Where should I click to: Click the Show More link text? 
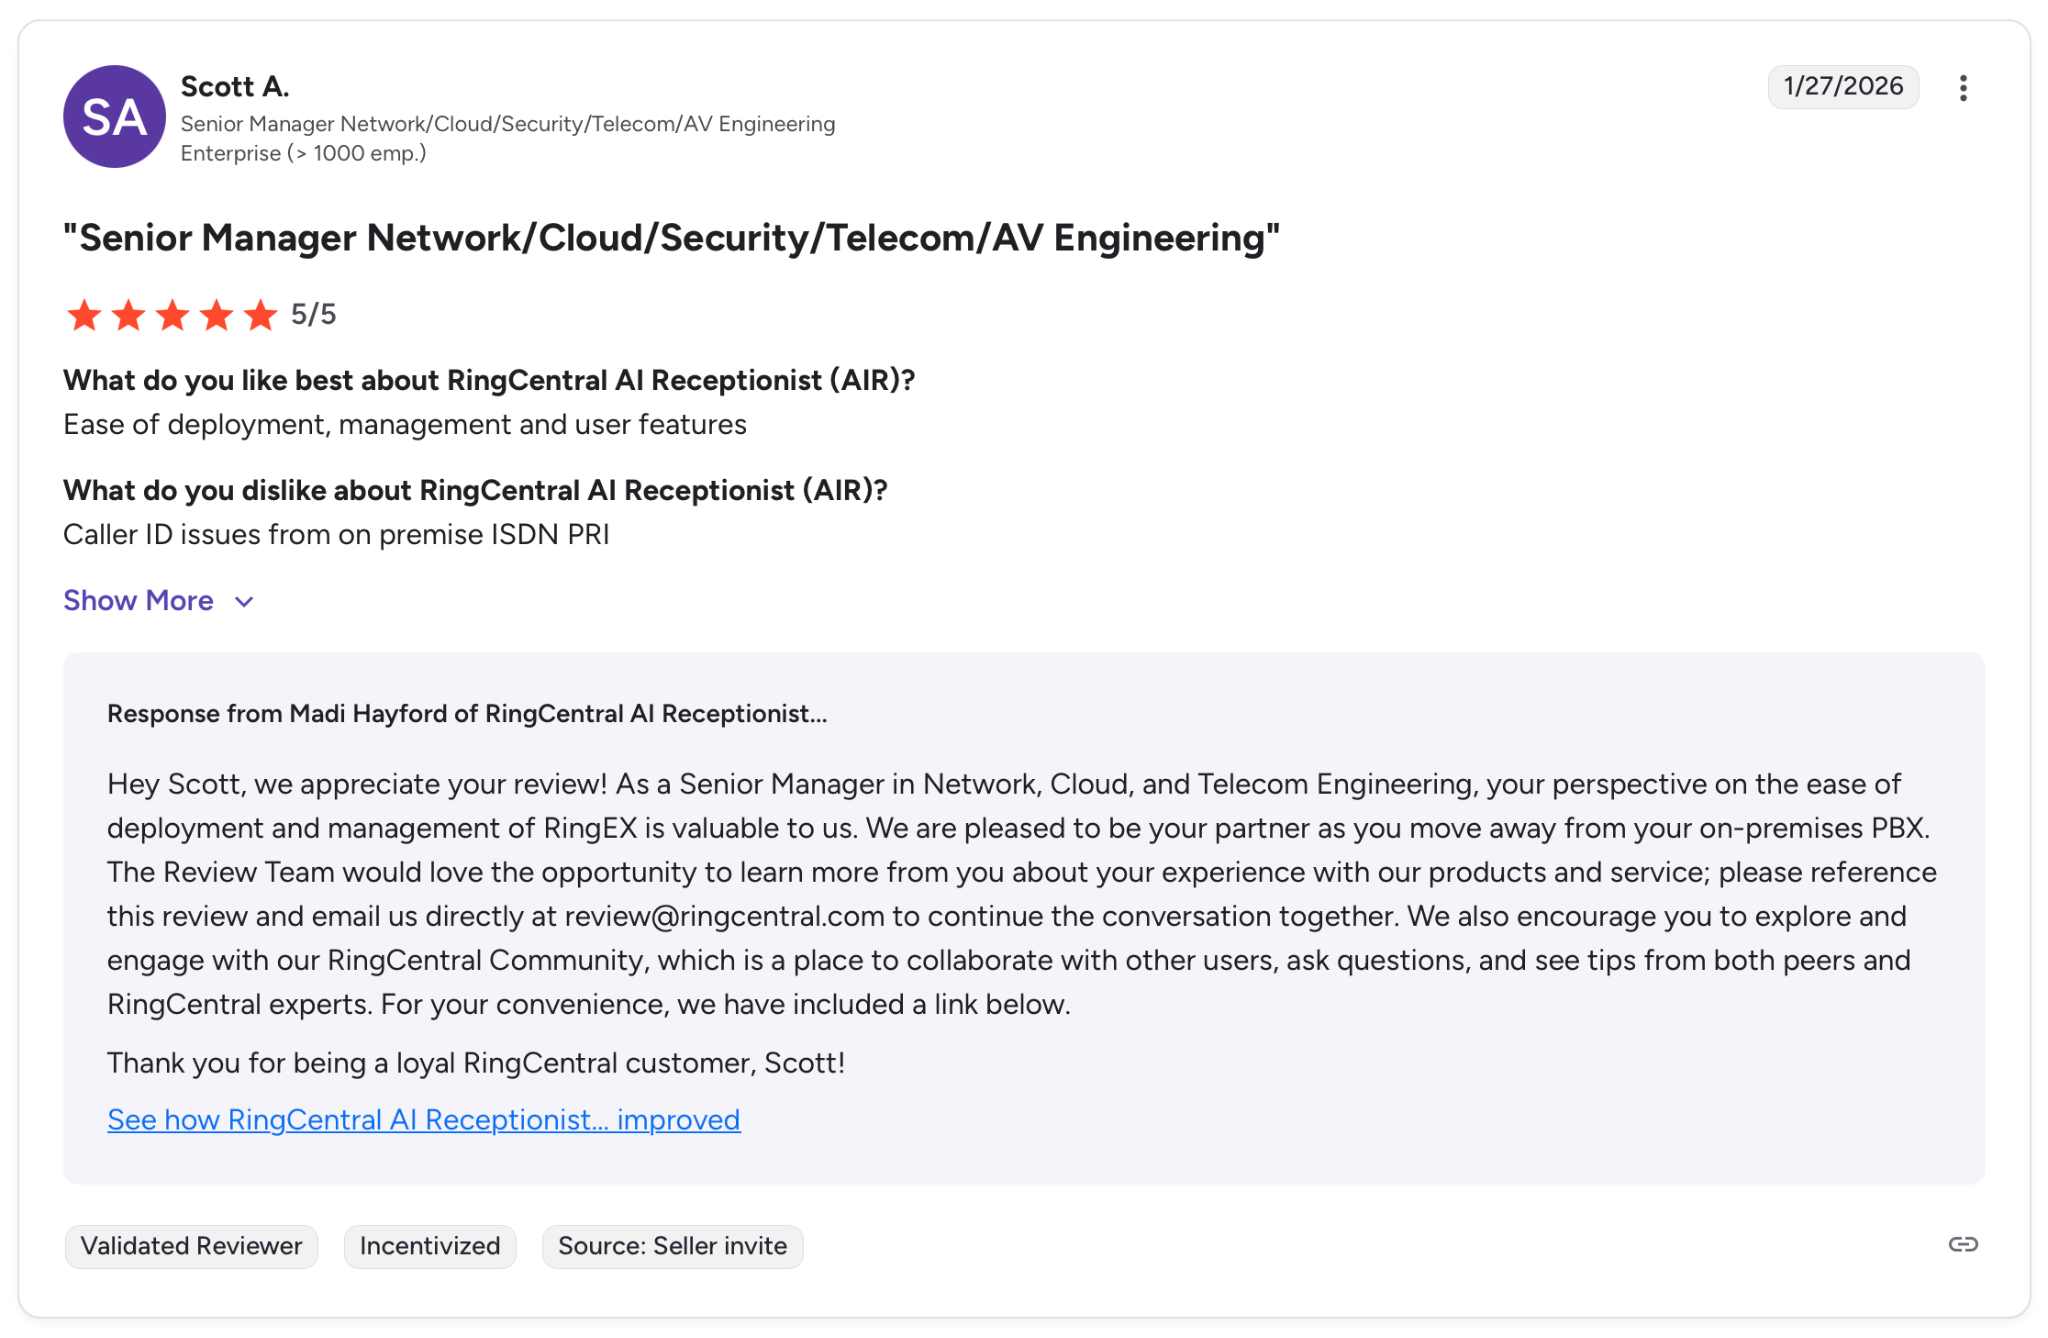[138, 600]
